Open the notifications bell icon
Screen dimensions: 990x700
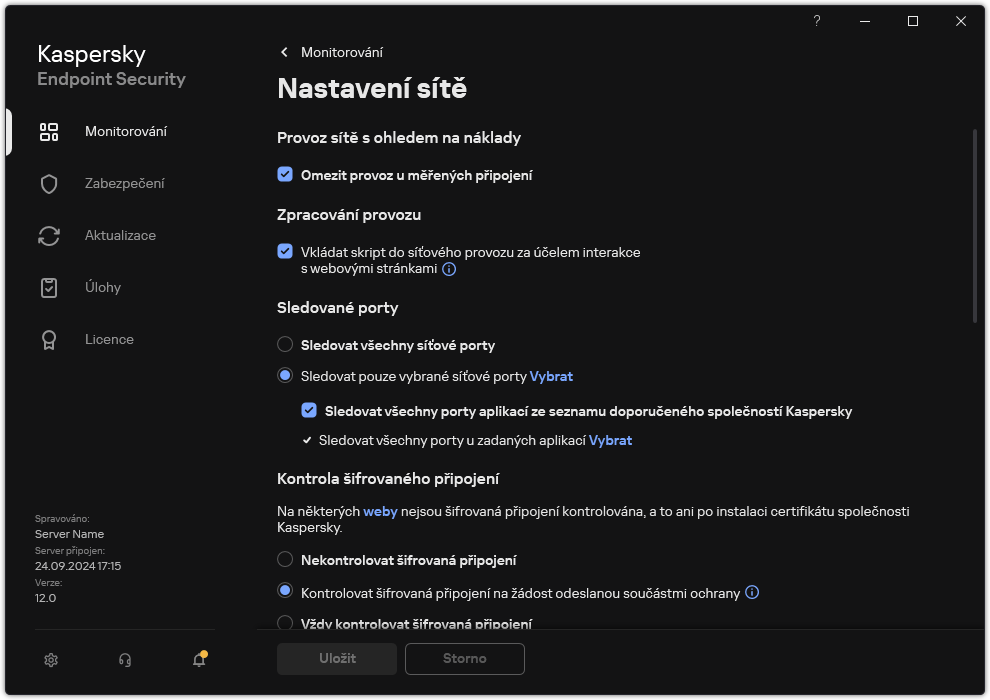point(199,660)
